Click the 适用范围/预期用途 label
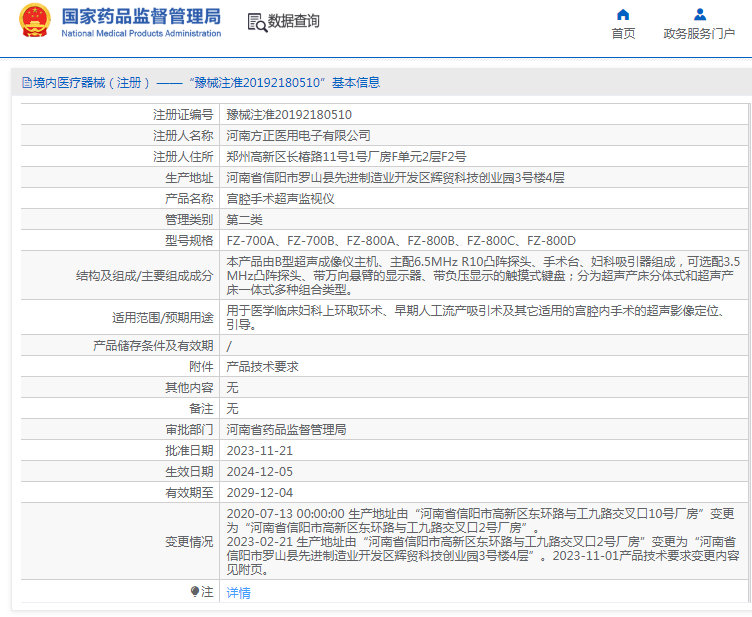 (x=163, y=318)
